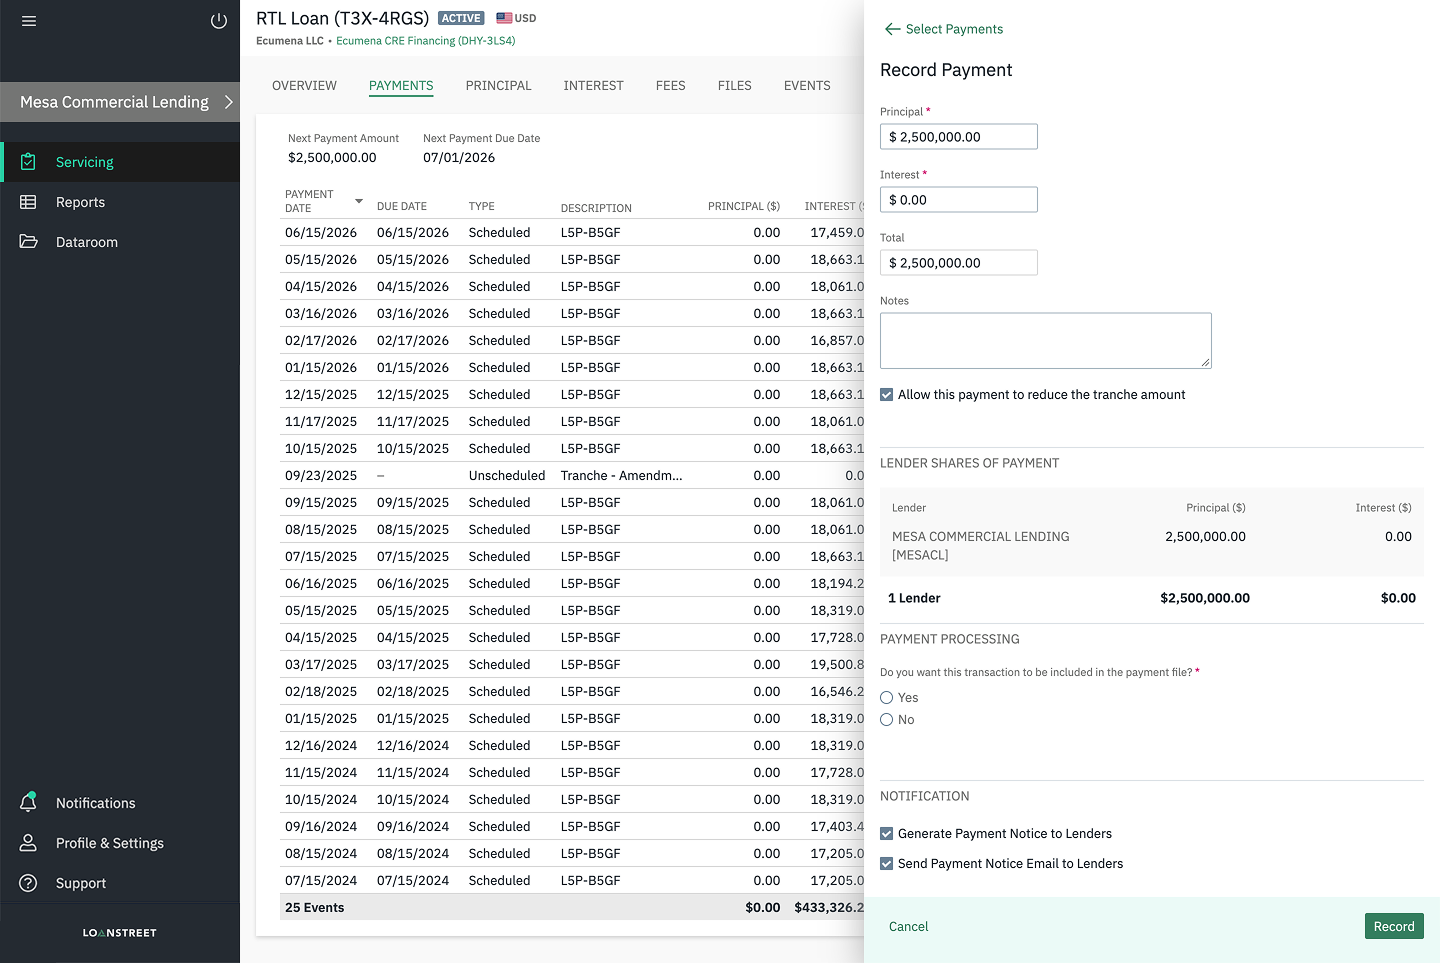Click the ACTIVE status badge
Screen dimensions: 1440x963
click(x=461, y=18)
